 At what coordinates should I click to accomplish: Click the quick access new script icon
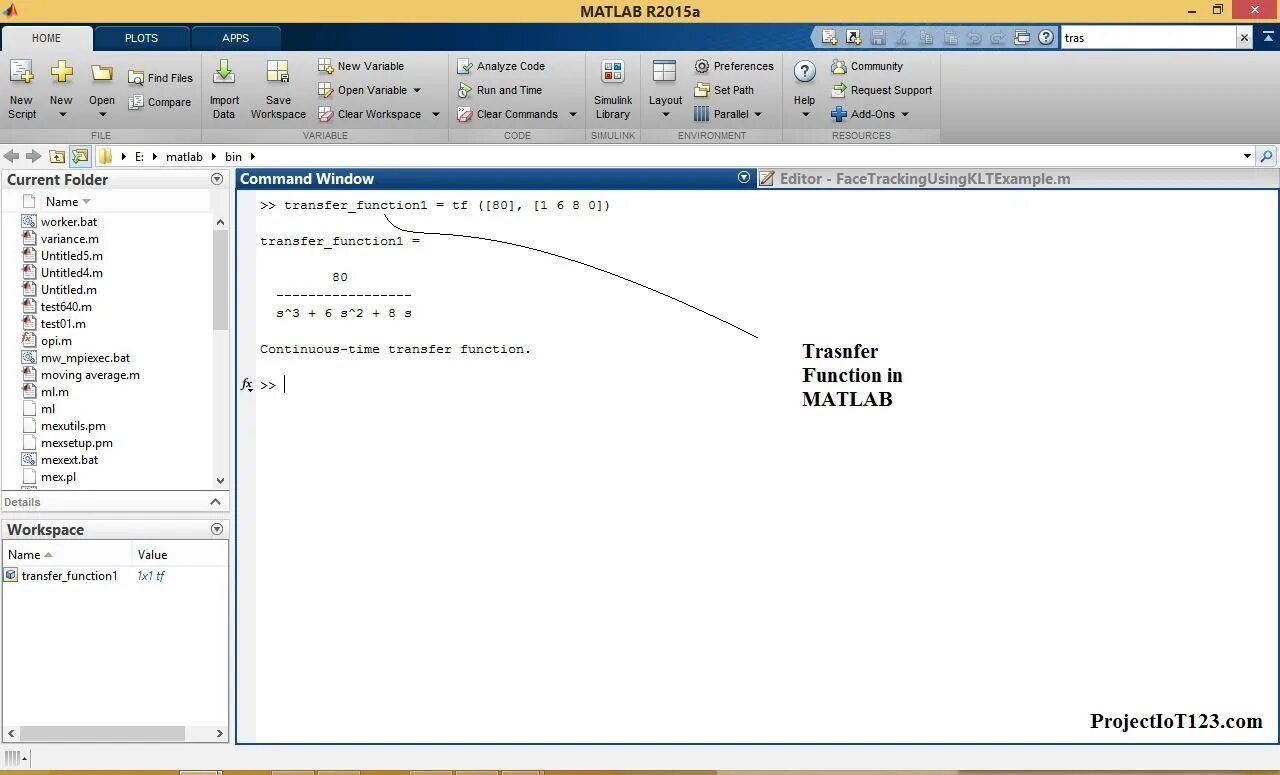point(830,38)
